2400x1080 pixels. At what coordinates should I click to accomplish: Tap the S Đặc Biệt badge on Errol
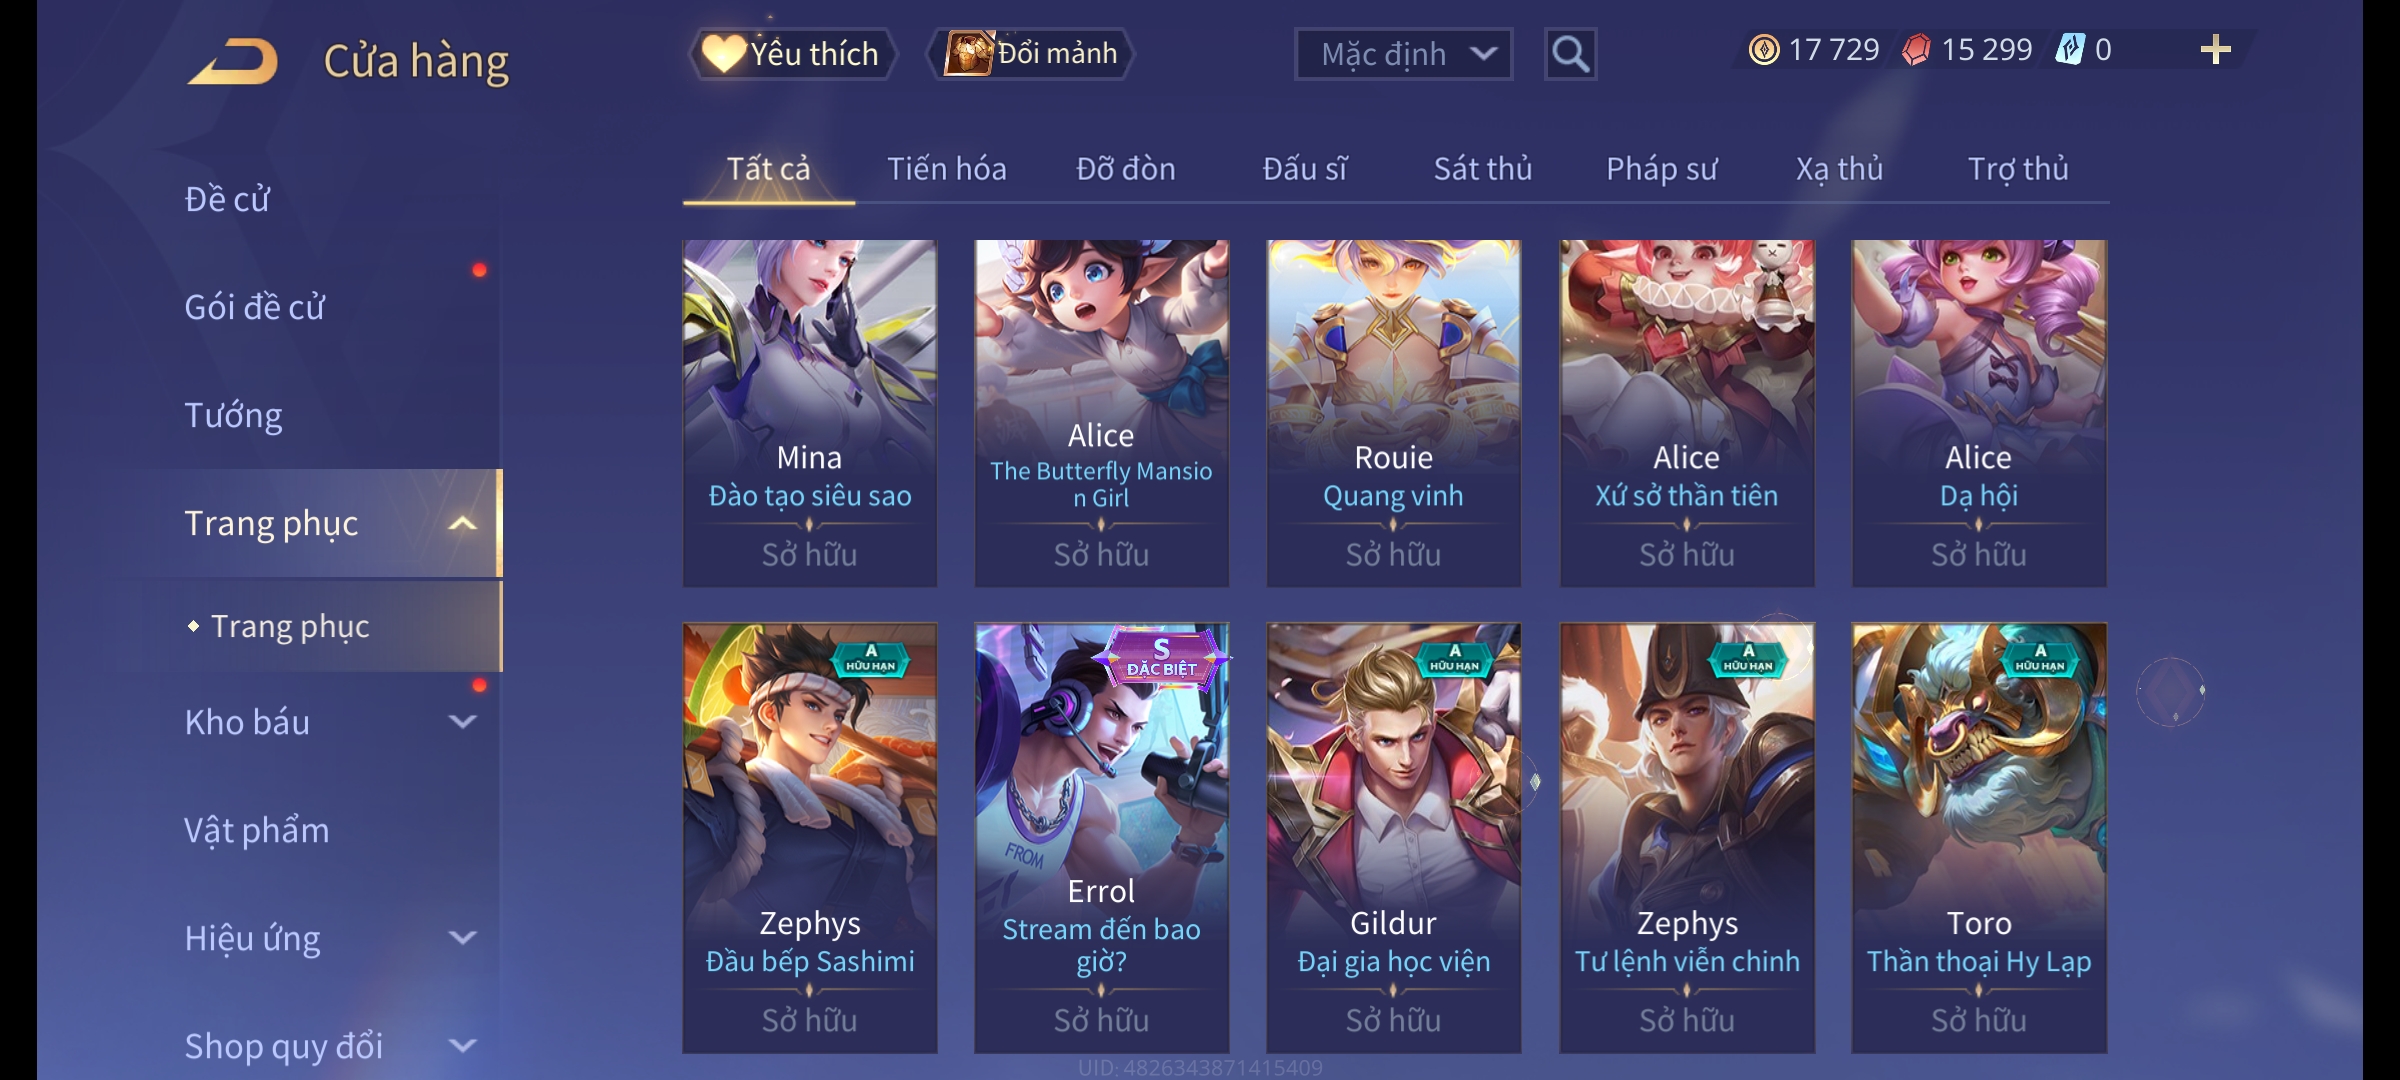click(x=1161, y=660)
